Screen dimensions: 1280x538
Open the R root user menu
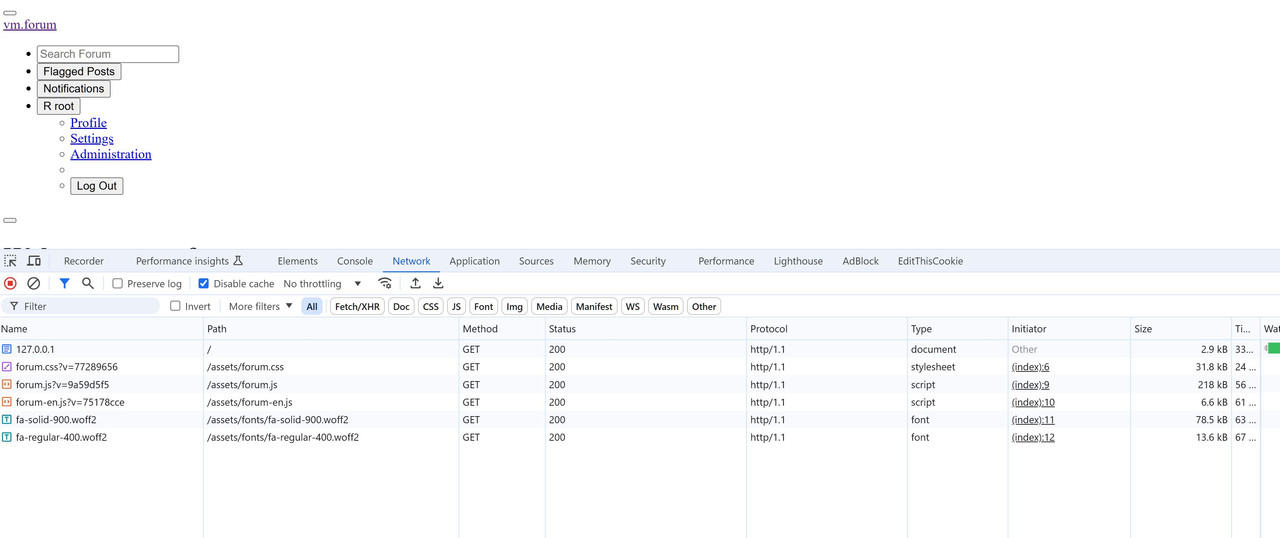pos(59,106)
